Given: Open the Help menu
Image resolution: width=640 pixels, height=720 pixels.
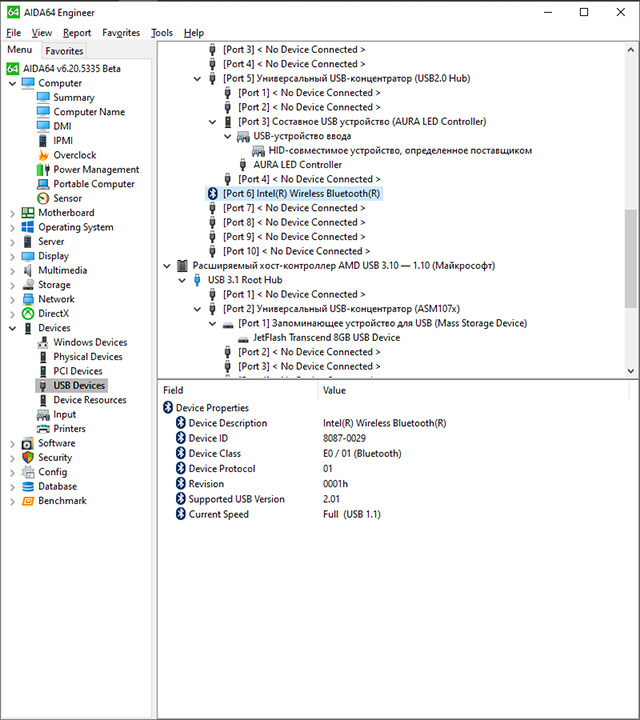Looking at the screenshot, I should click(194, 33).
